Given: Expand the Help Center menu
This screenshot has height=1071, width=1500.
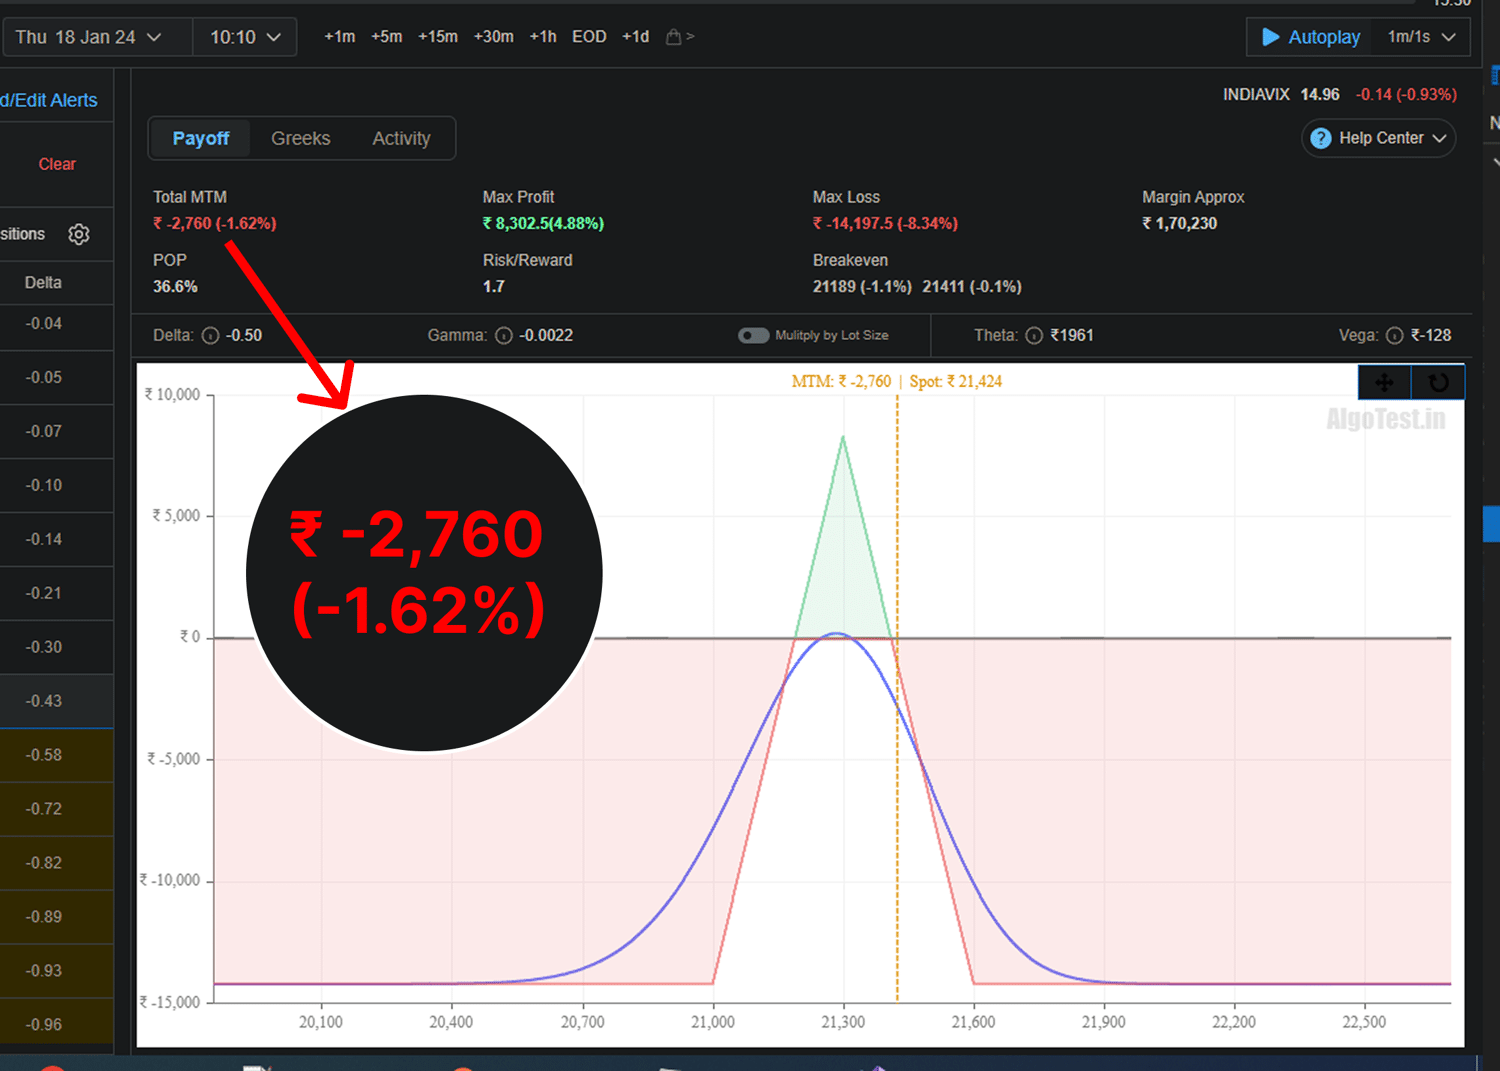Looking at the screenshot, I should coord(1378,138).
